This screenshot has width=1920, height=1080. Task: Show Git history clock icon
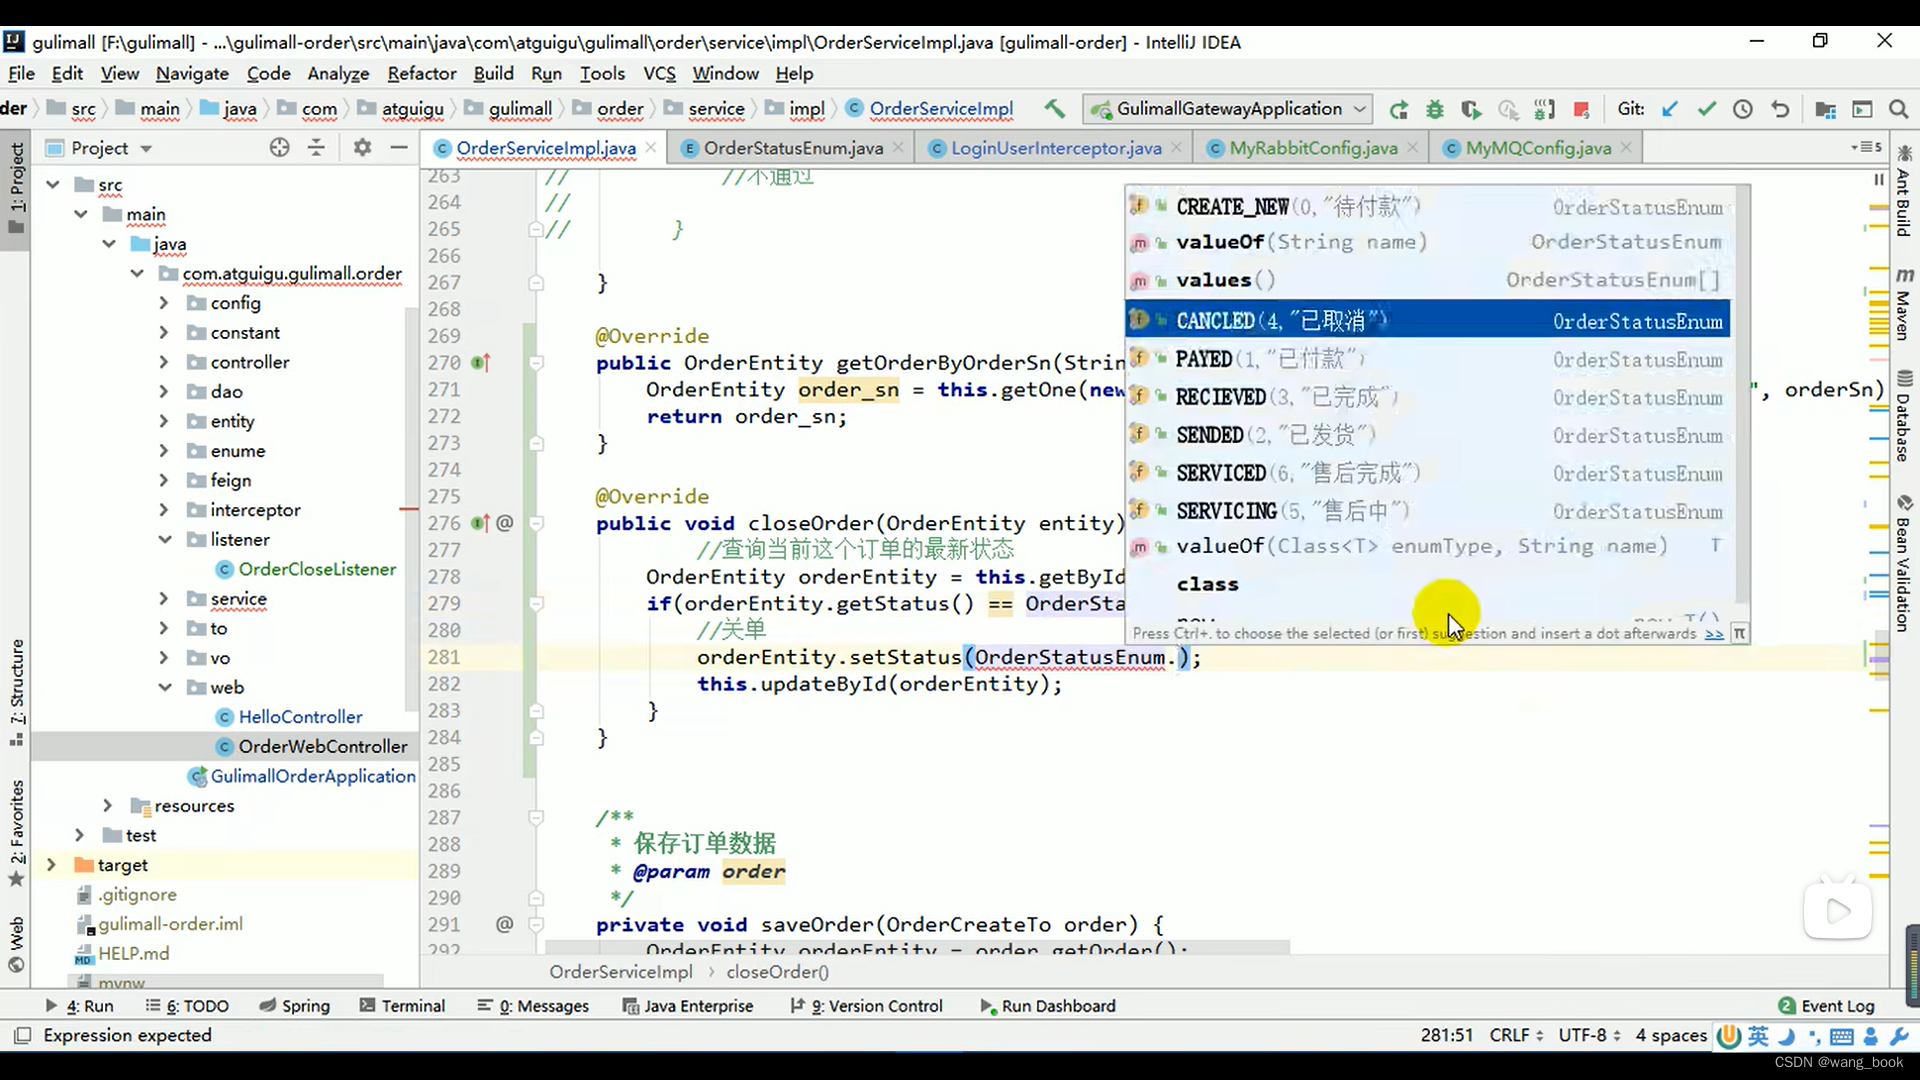[1743, 109]
